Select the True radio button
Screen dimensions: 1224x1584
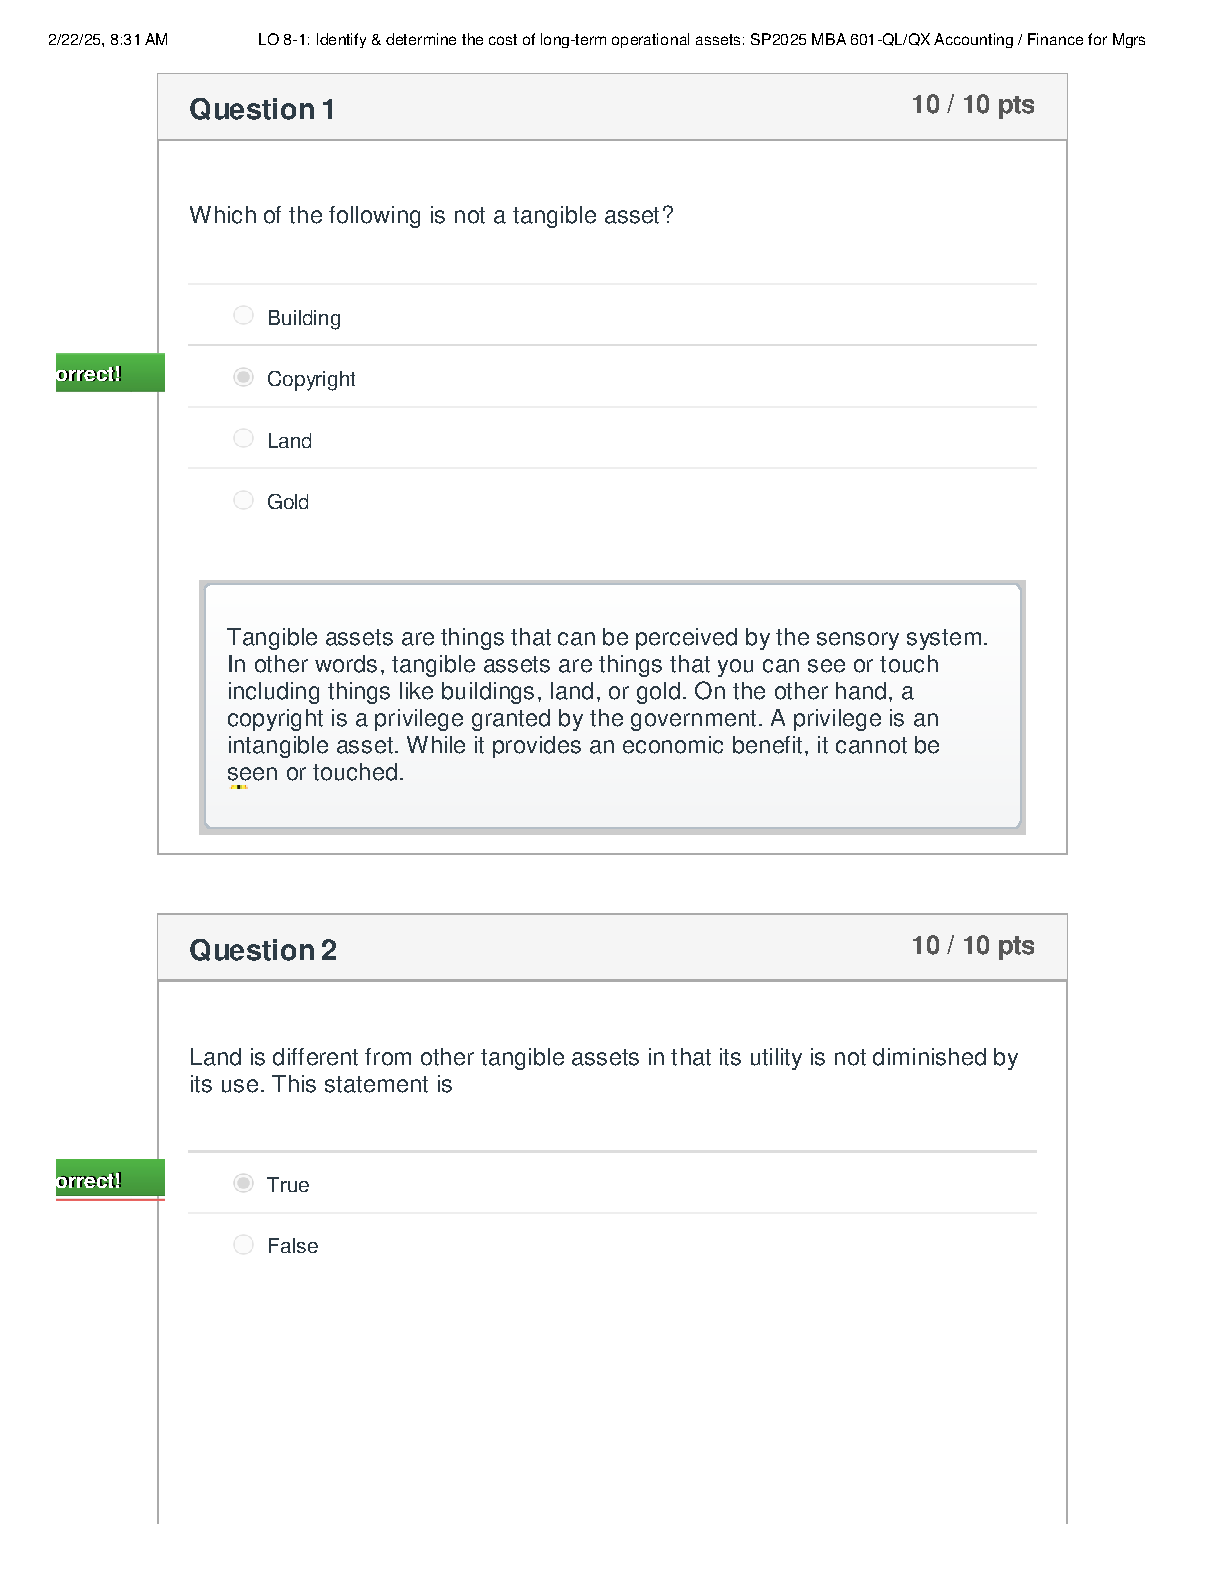tap(243, 1184)
